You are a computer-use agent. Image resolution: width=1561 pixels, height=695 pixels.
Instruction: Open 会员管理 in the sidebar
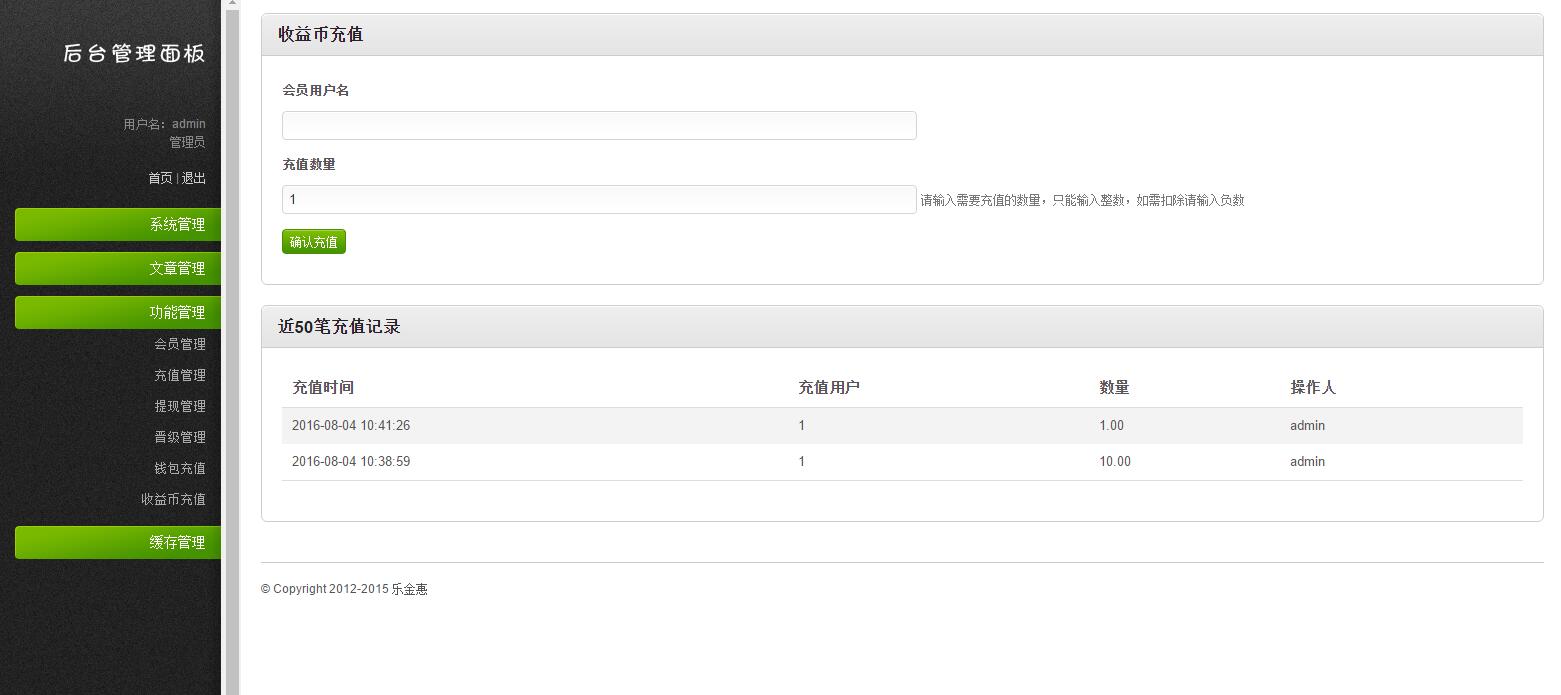pyautogui.click(x=180, y=345)
